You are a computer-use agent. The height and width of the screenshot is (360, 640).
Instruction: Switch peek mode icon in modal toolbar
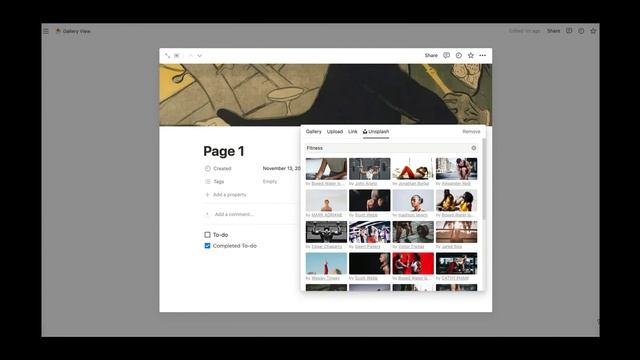click(177, 56)
